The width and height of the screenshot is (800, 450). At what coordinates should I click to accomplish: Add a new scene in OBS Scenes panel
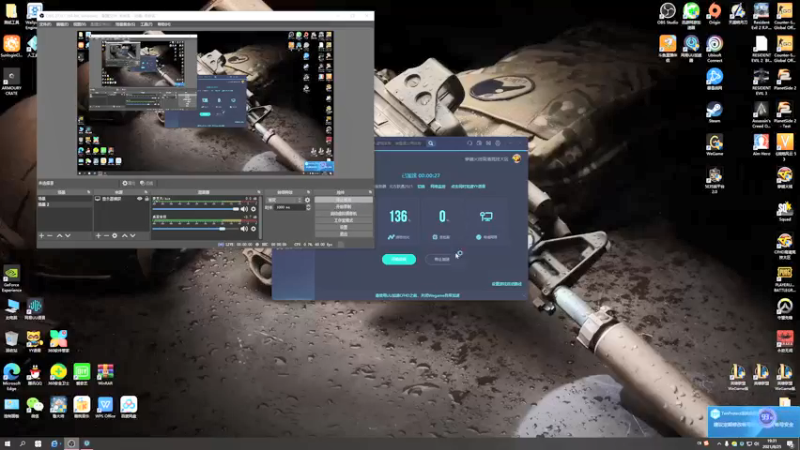[x=42, y=236]
